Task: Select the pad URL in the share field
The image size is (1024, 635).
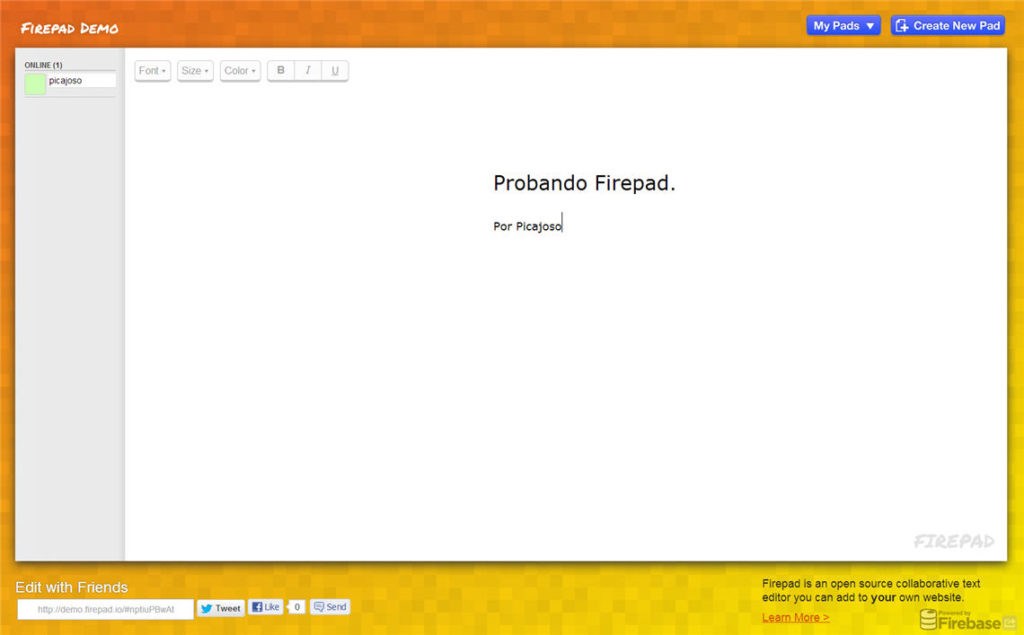Action: point(105,608)
